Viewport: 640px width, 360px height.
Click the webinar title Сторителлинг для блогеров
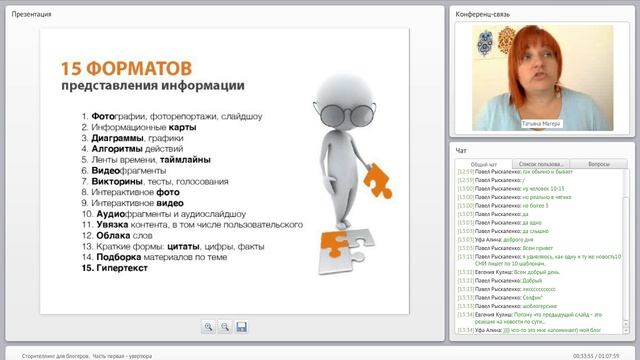87,356
